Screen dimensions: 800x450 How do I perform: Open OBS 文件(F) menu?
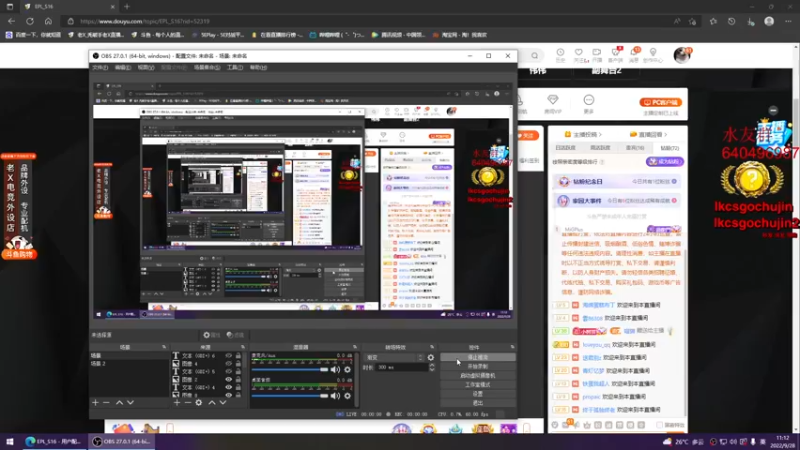click(x=100, y=67)
